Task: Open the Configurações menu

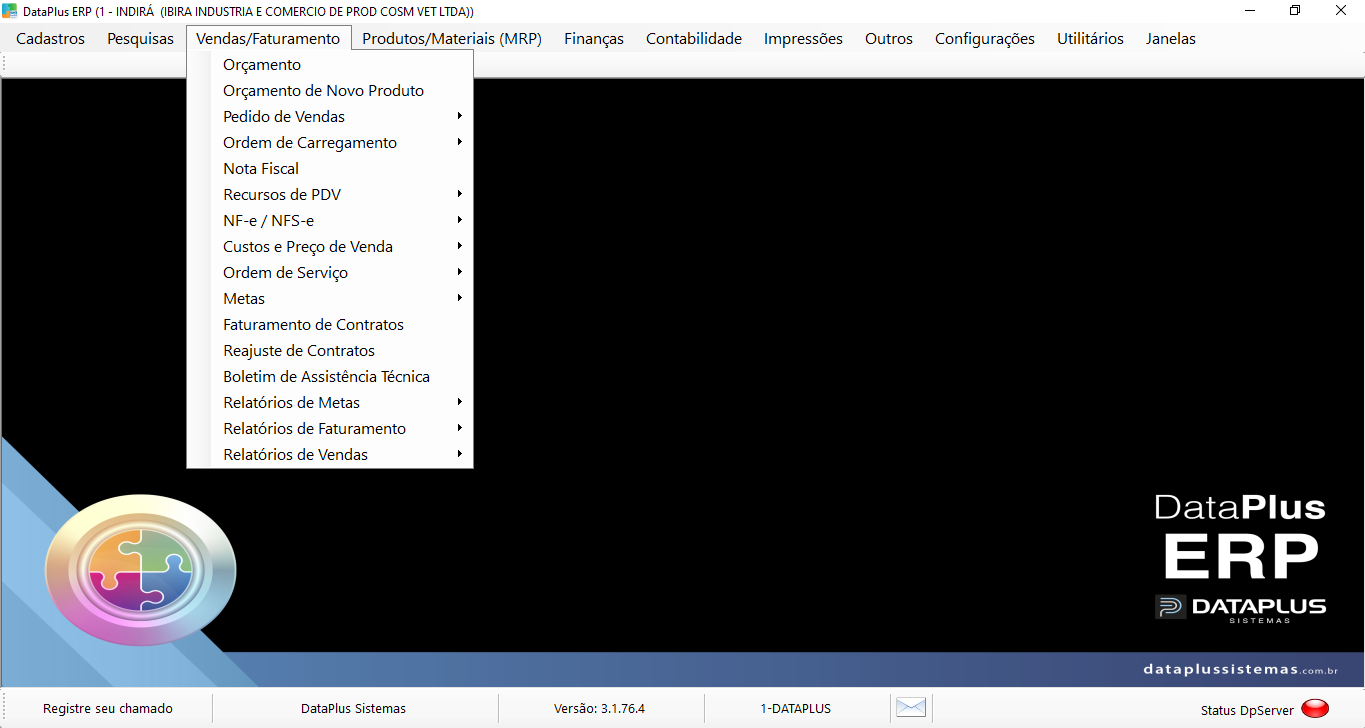Action: 985,39
